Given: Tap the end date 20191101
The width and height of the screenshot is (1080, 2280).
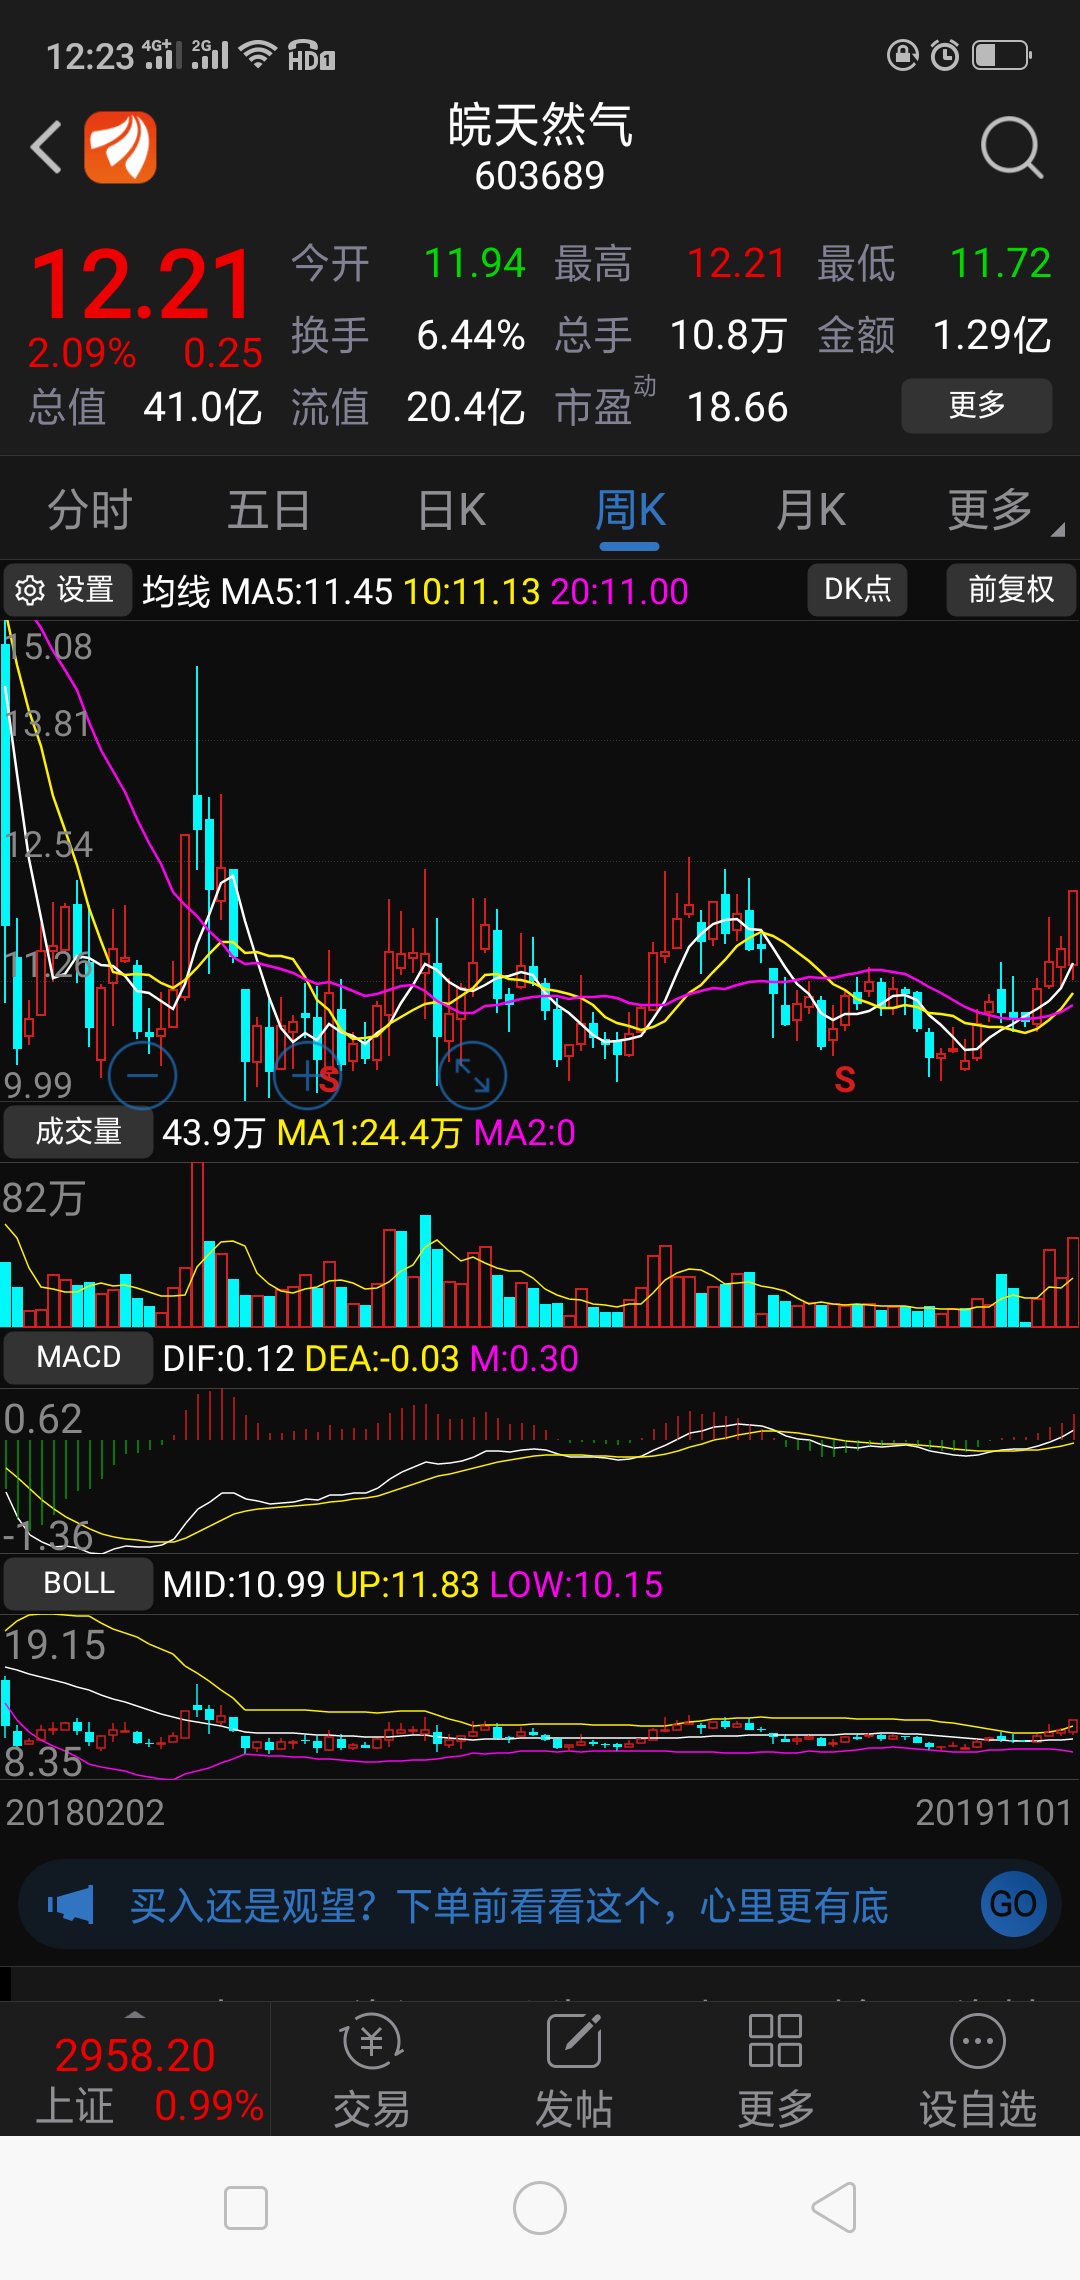Looking at the screenshot, I should pyautogui.click(x=994, y=1812).
